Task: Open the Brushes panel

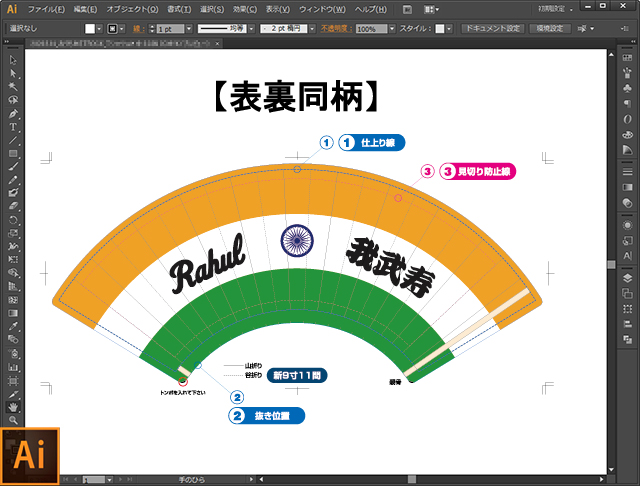Action: (x=627, y=73)
